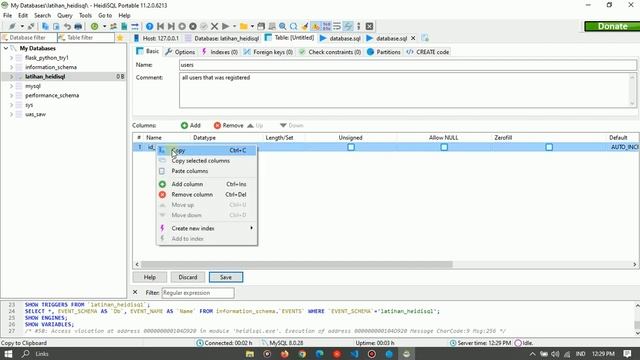The height and width of the screenshot is (360, 640).
Task: Expand the uas_saw database node
Action: (11, 114)
